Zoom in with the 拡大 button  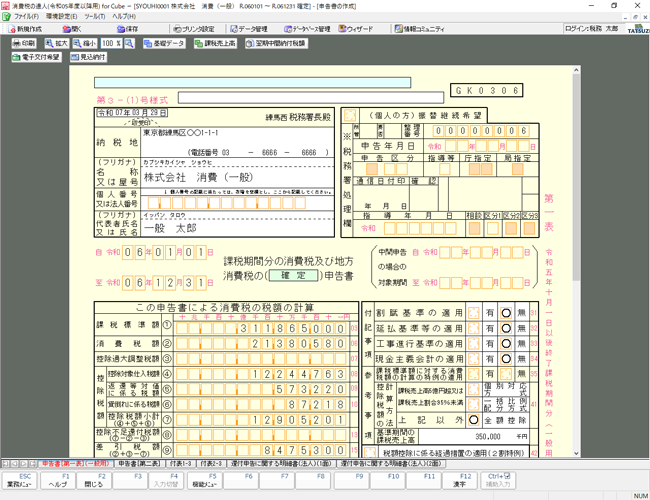(56, 43)
